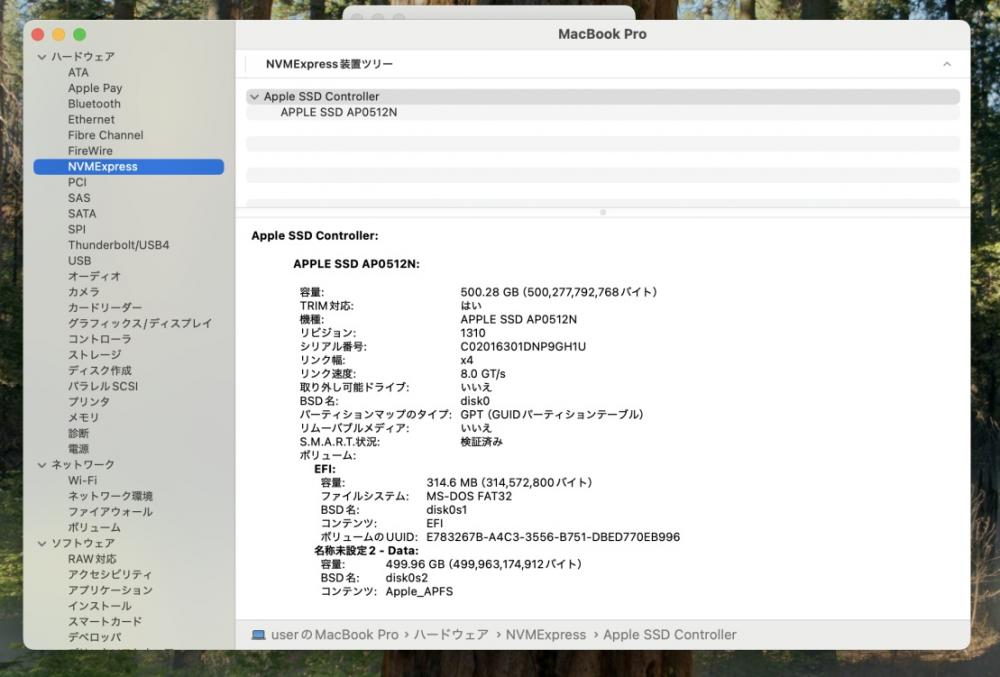Select 電源 in the sidebar

[x=78, y=449]
